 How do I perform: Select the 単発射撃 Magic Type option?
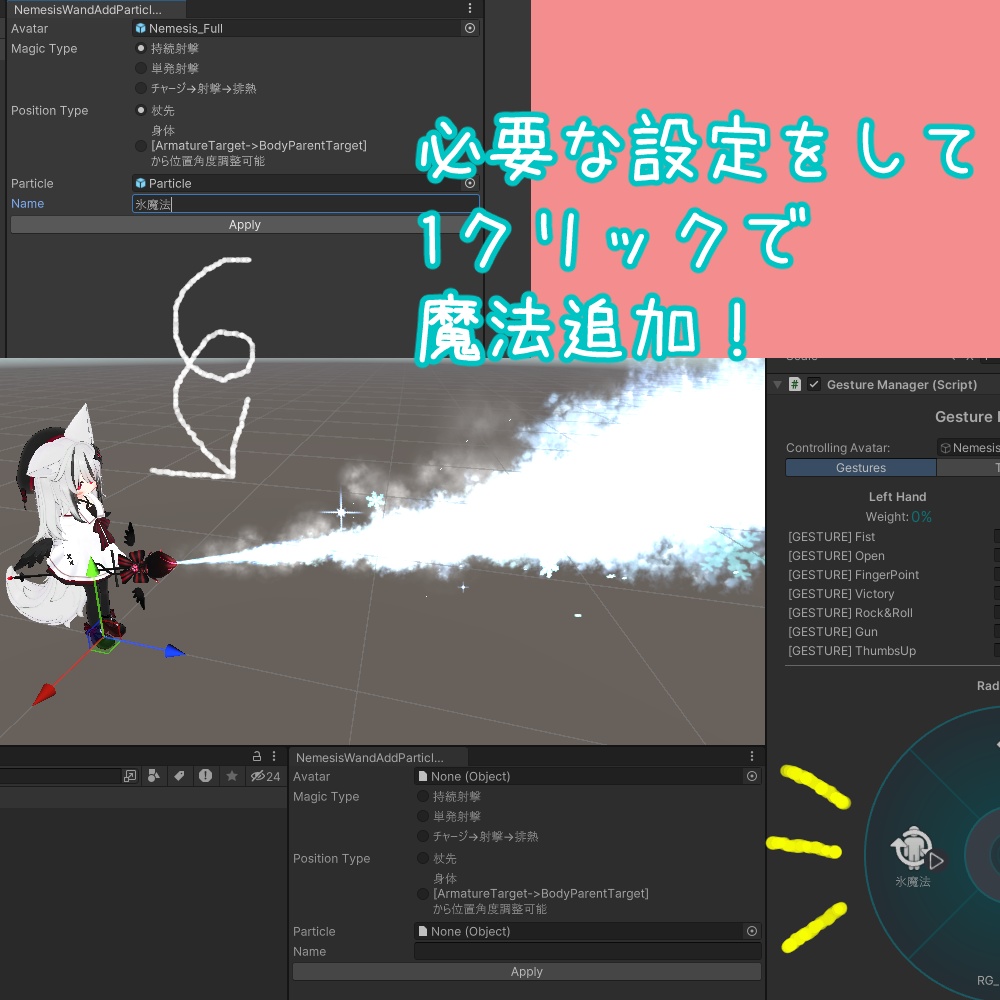pos(140,68)
